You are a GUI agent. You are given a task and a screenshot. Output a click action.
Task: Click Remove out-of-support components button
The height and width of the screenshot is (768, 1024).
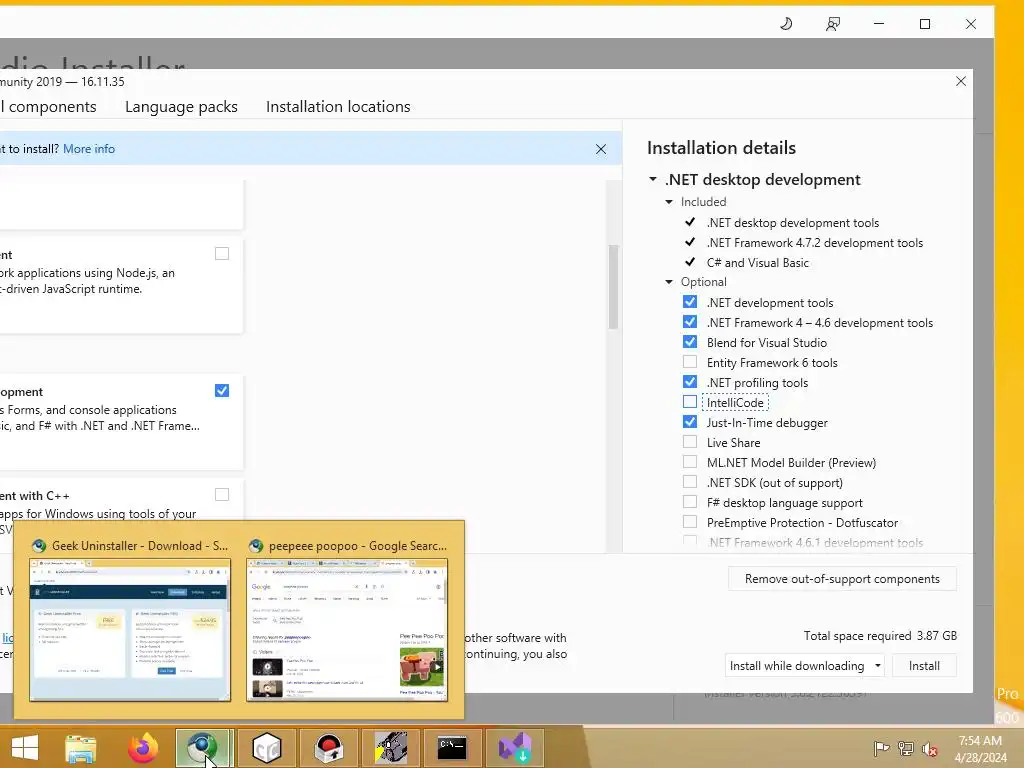tap(842, 579)
